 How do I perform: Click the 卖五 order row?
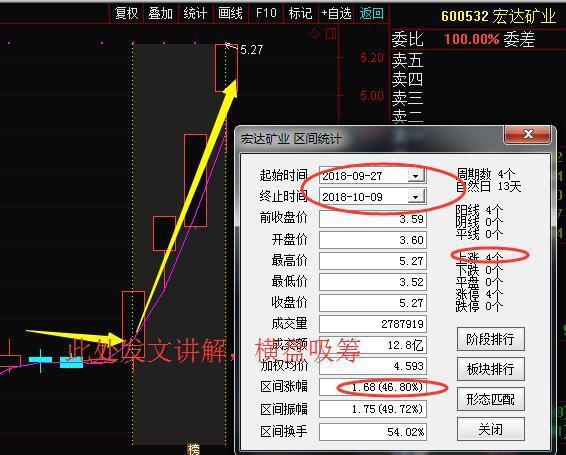pos(407,60)
